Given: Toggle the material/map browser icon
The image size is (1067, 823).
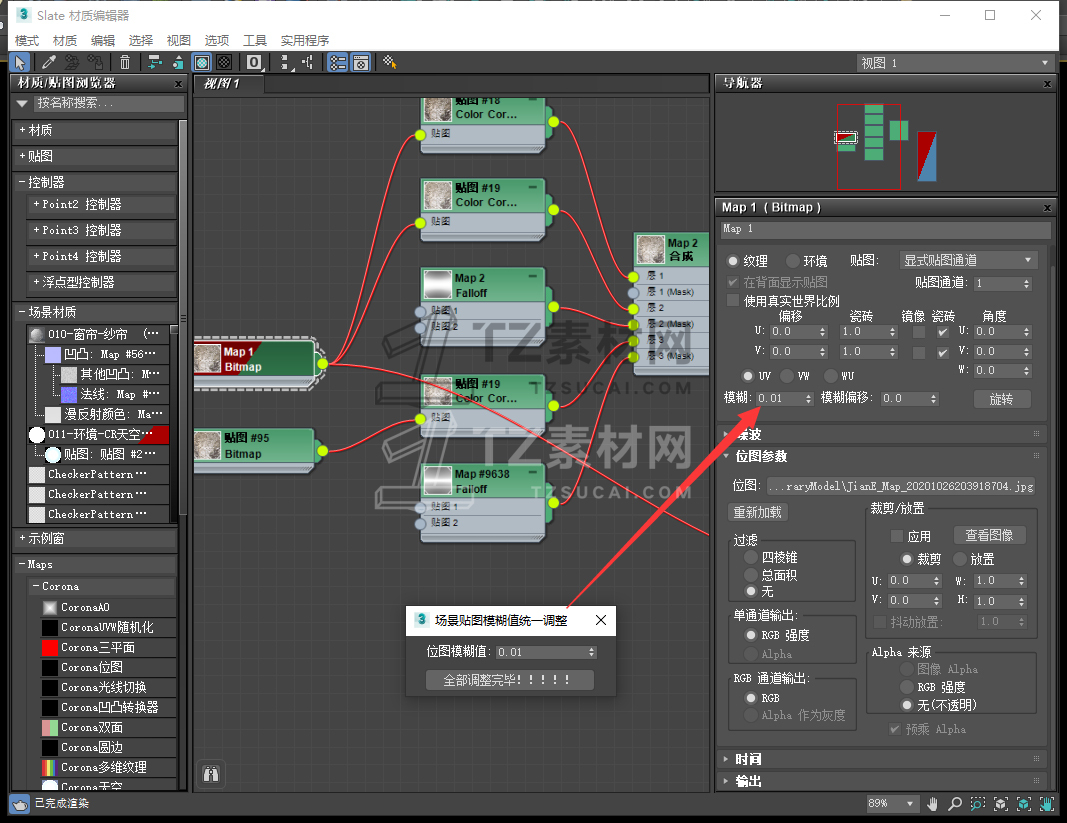Looking at the screenshot, I should pos(338,63).
